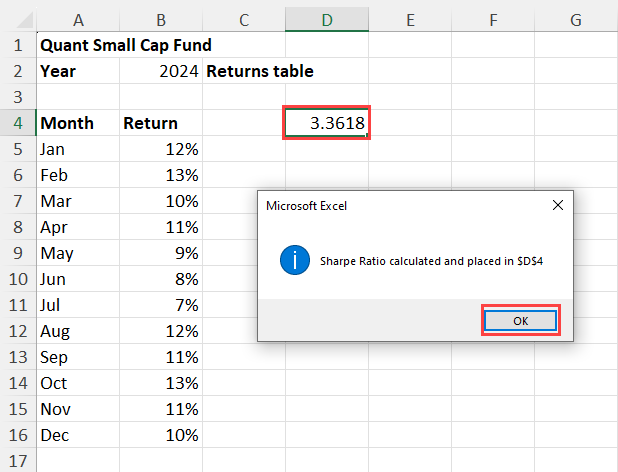
Task: Select column D header
Action: (x=327, y=20)
